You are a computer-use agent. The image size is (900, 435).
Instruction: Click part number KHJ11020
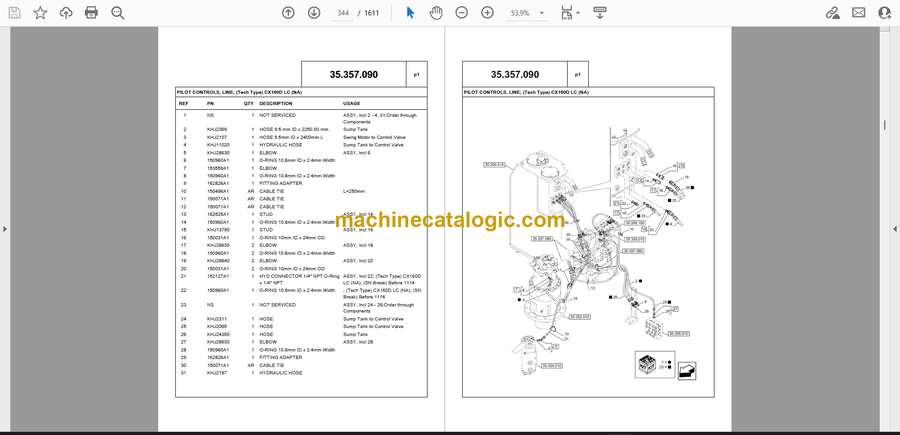218,145
